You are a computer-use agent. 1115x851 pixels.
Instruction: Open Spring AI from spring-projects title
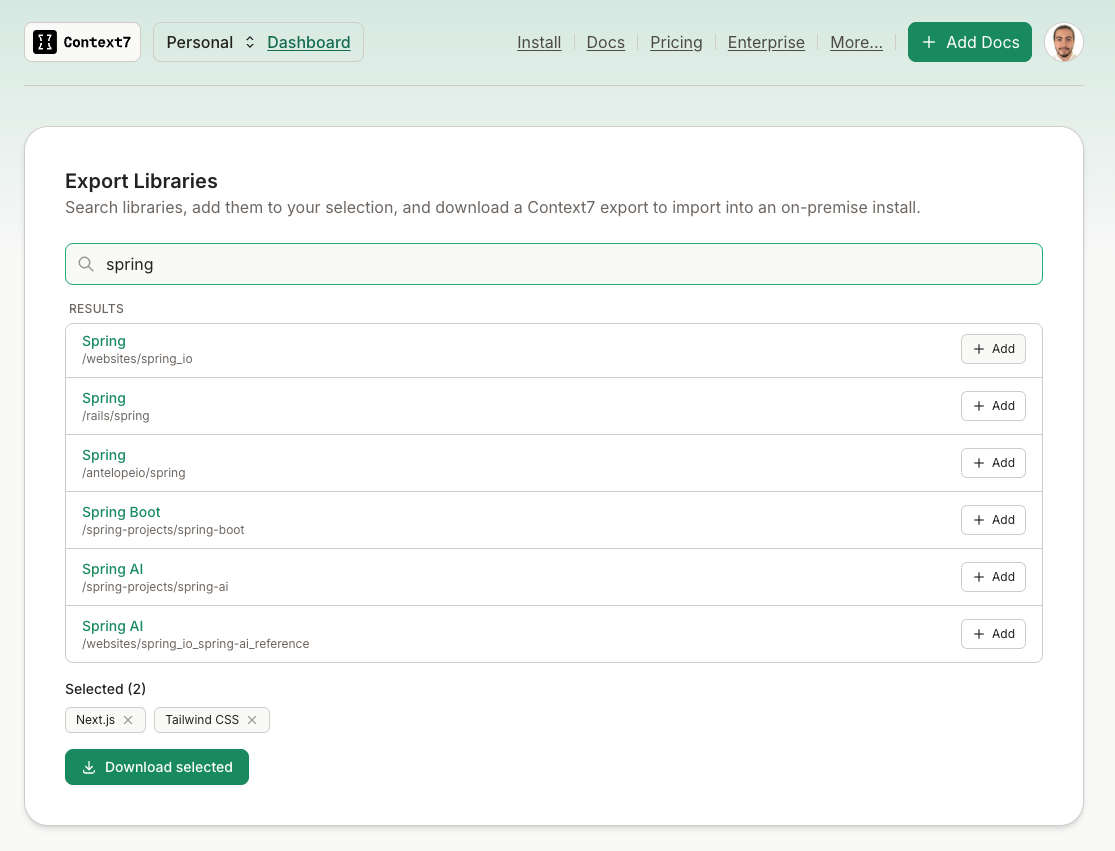(112, 569)
